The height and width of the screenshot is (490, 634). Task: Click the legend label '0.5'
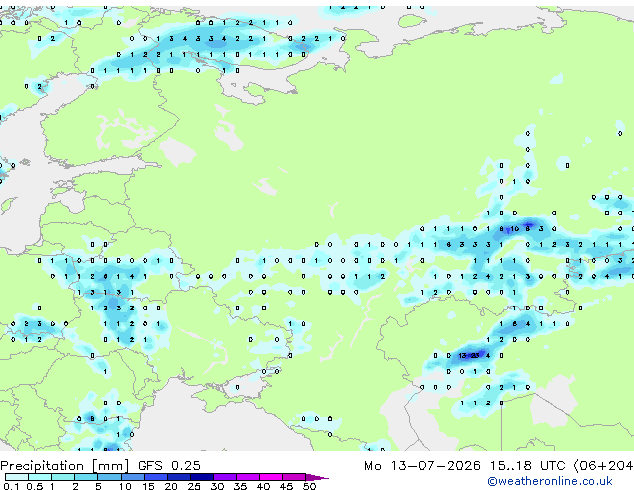[x=35, y=486]
